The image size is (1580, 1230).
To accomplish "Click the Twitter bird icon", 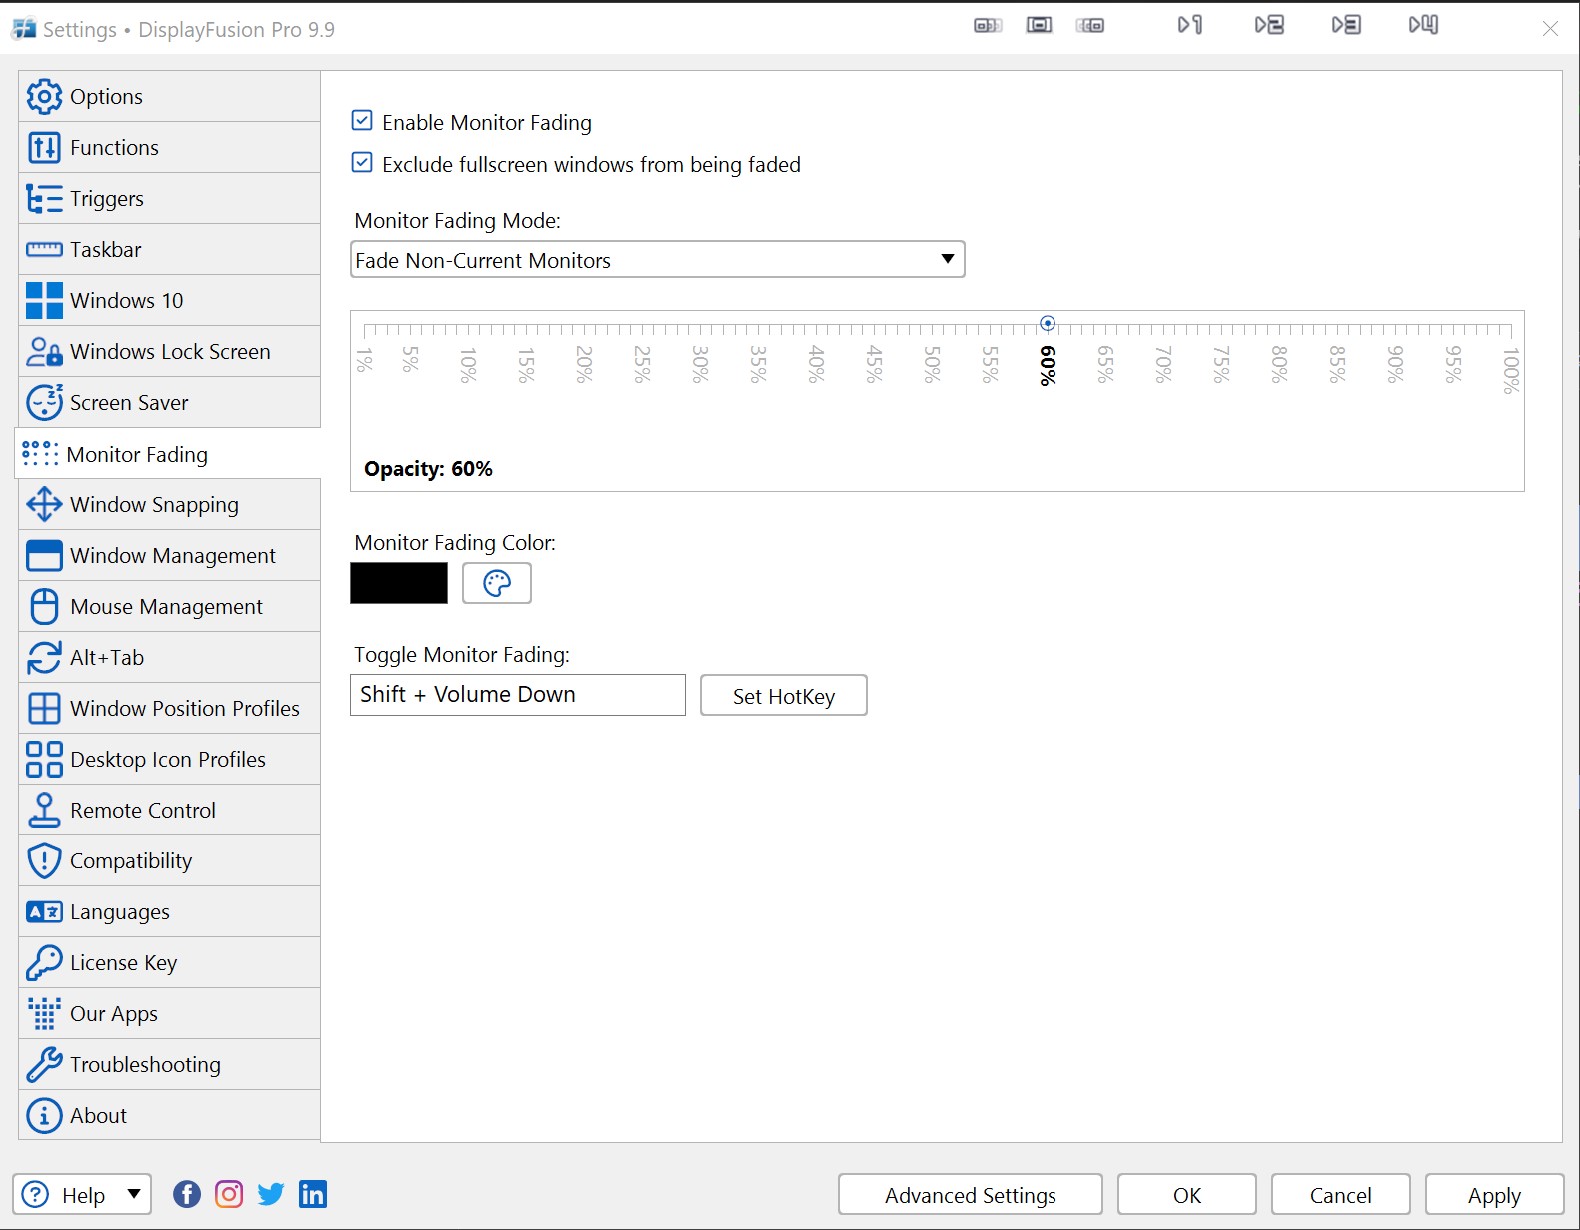I will pyautogui.click(x=271, y=1194).
